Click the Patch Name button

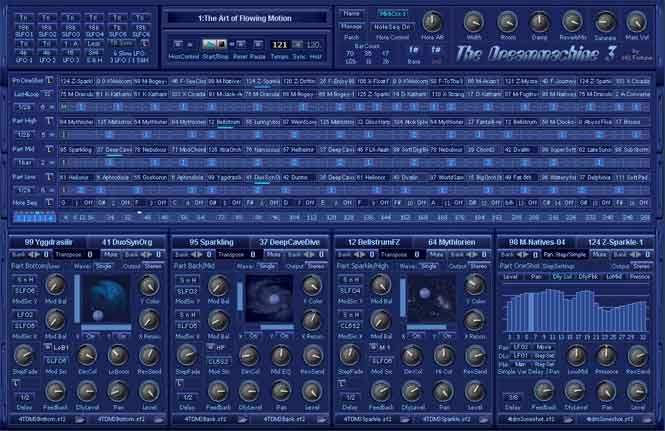pos(351,14)
